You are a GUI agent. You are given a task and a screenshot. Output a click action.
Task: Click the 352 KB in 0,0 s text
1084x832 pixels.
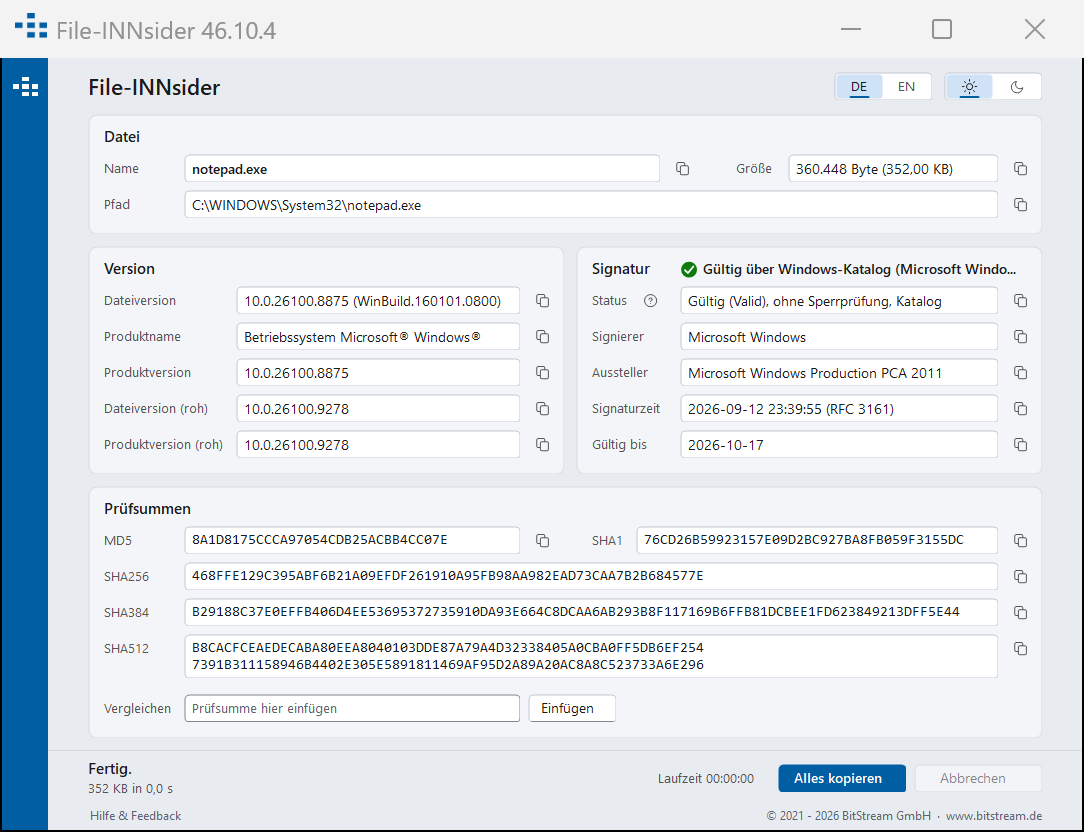pos(131,788)
